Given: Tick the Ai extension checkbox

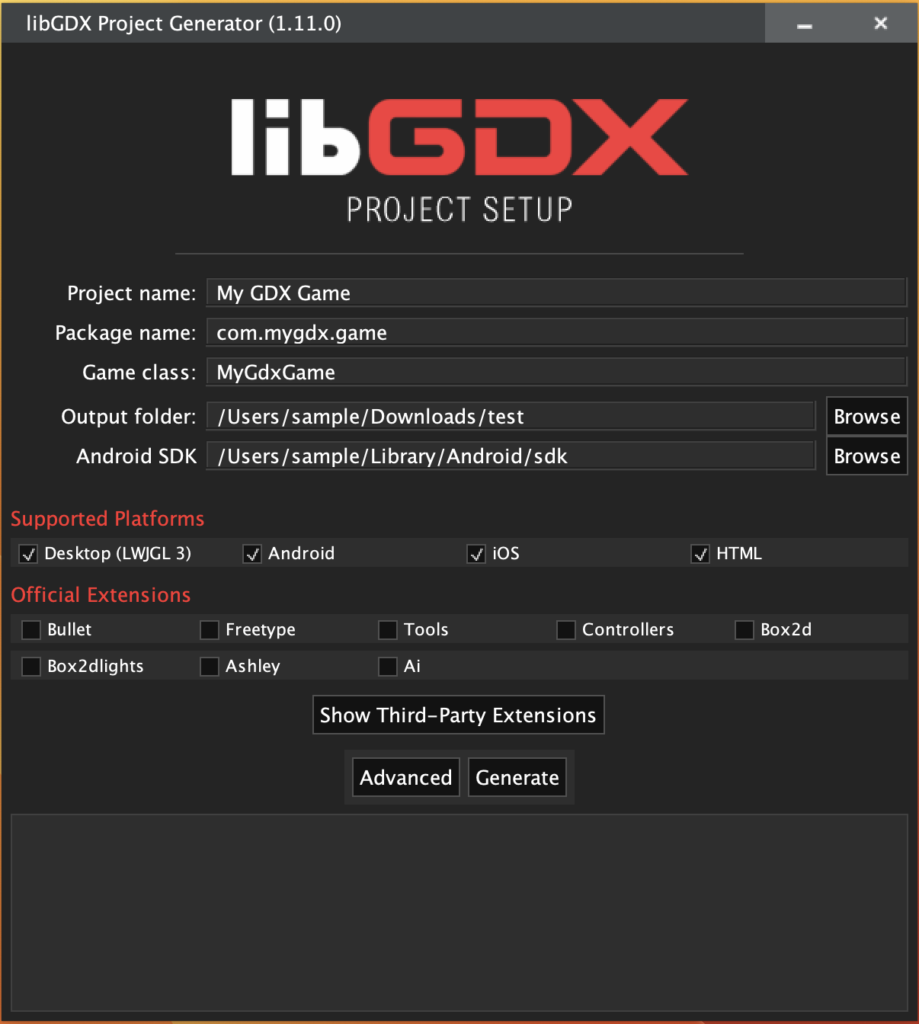Looking at the screenshot, I should [388, 666].
